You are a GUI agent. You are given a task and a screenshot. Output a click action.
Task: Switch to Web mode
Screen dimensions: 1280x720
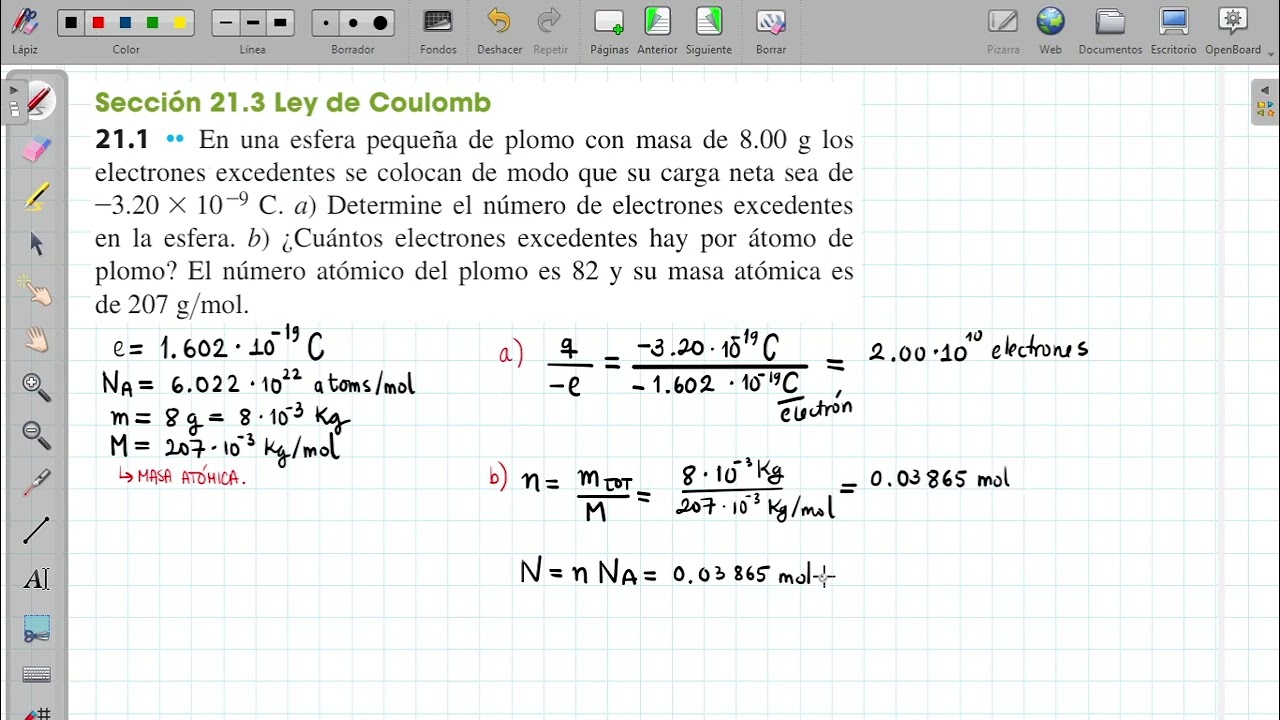tap(1050, 30)
